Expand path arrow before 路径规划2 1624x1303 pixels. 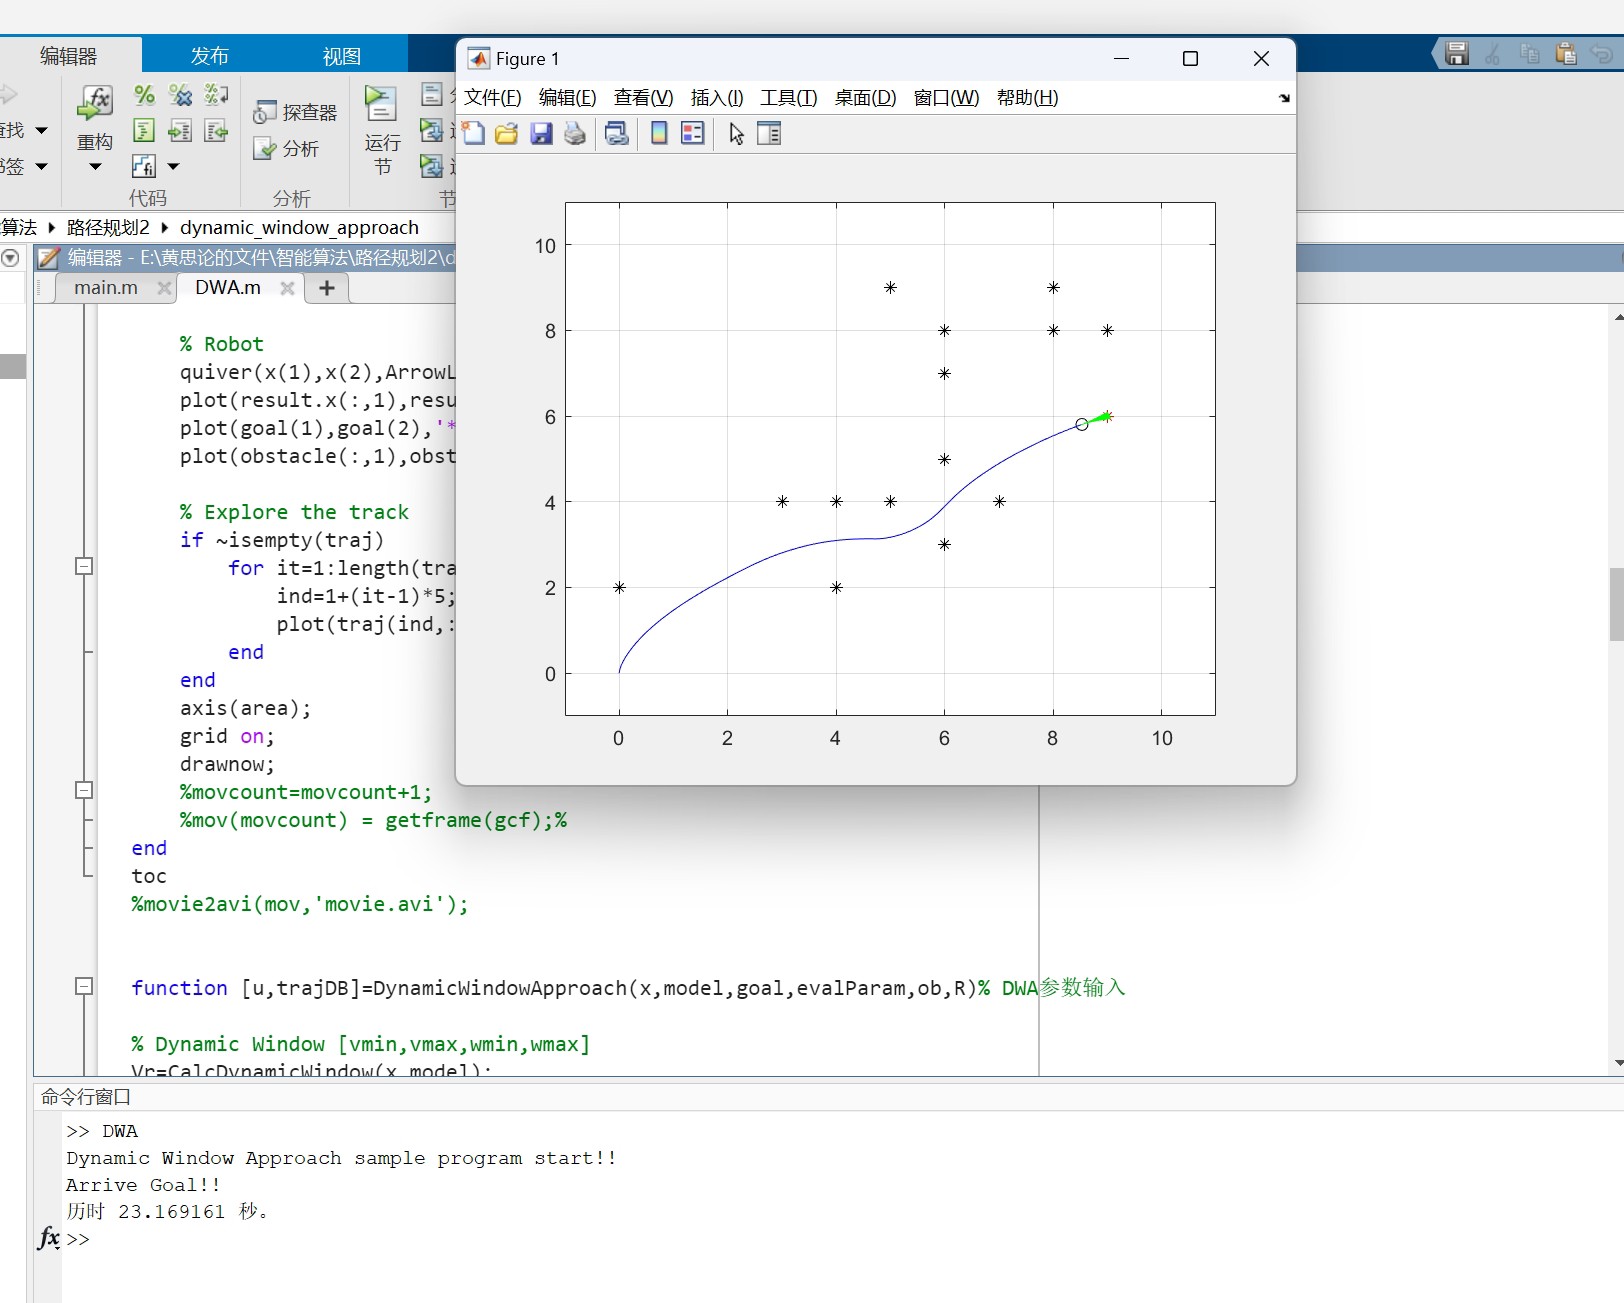tap(52, 228)
